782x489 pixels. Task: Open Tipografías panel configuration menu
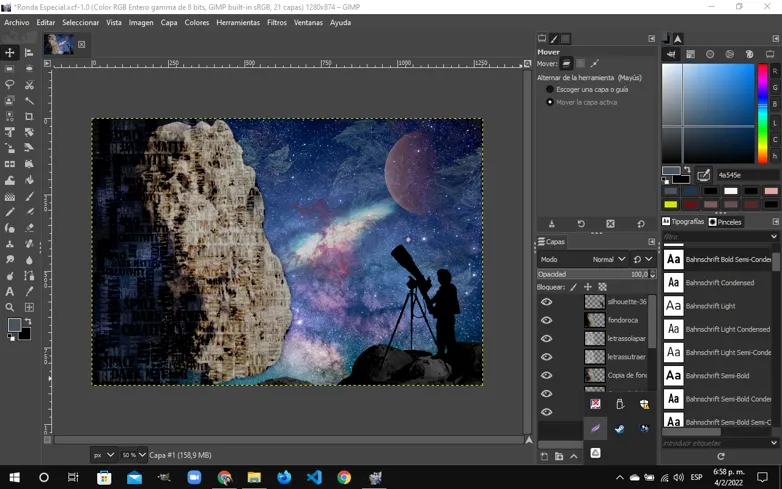[776, 221]
